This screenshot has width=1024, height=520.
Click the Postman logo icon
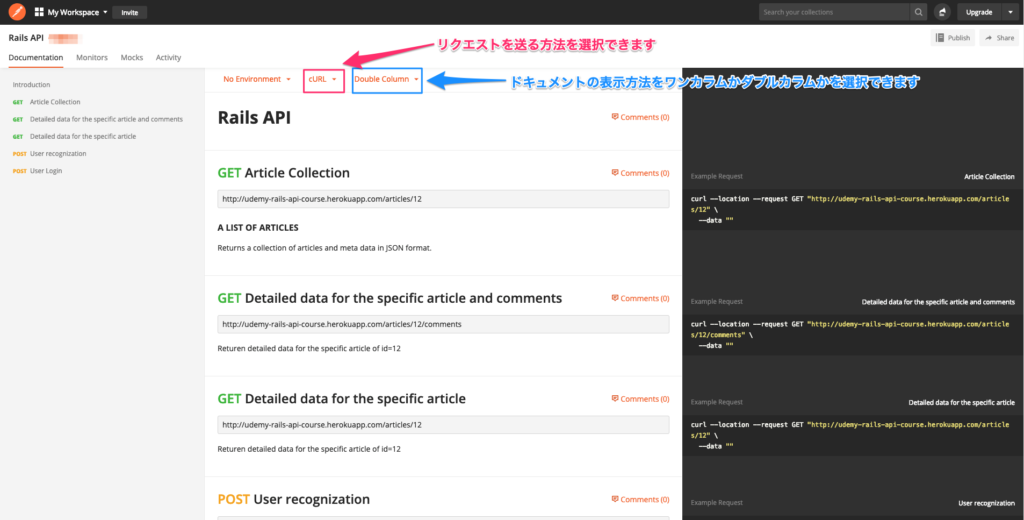click(17, 12)
